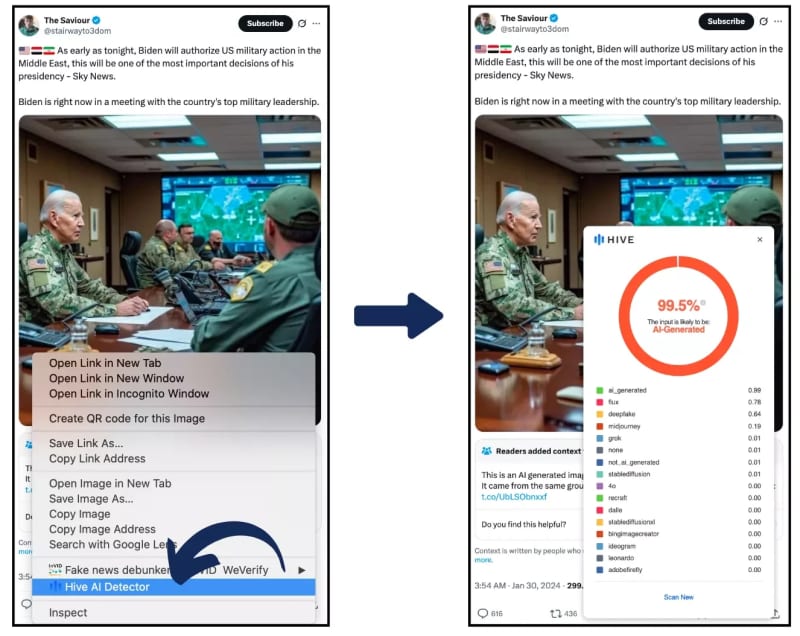
Task: Click the Grok icon on the right tweet
Action: tap(763, 21)
